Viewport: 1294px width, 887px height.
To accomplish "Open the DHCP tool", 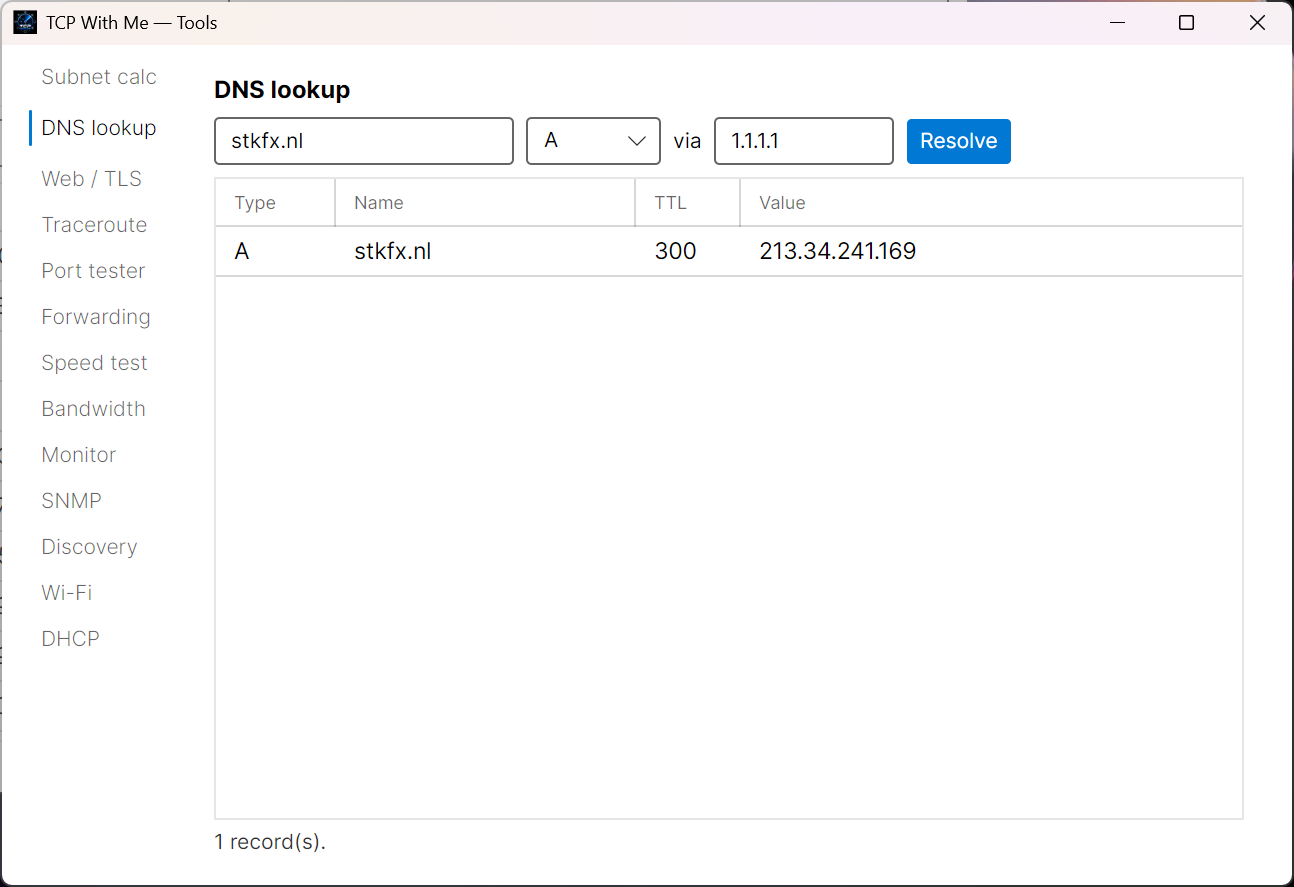I will pyautogui.click(x=70, y=639).
